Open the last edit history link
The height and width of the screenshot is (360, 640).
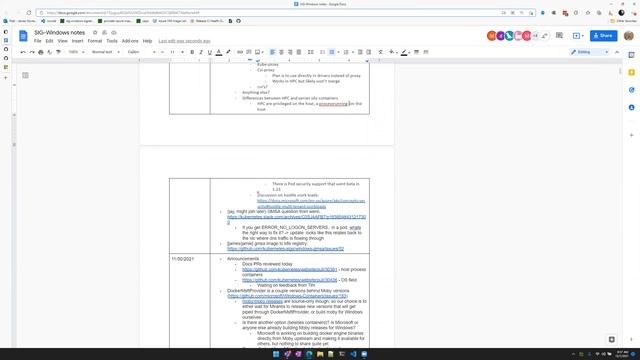pos(184,41)
